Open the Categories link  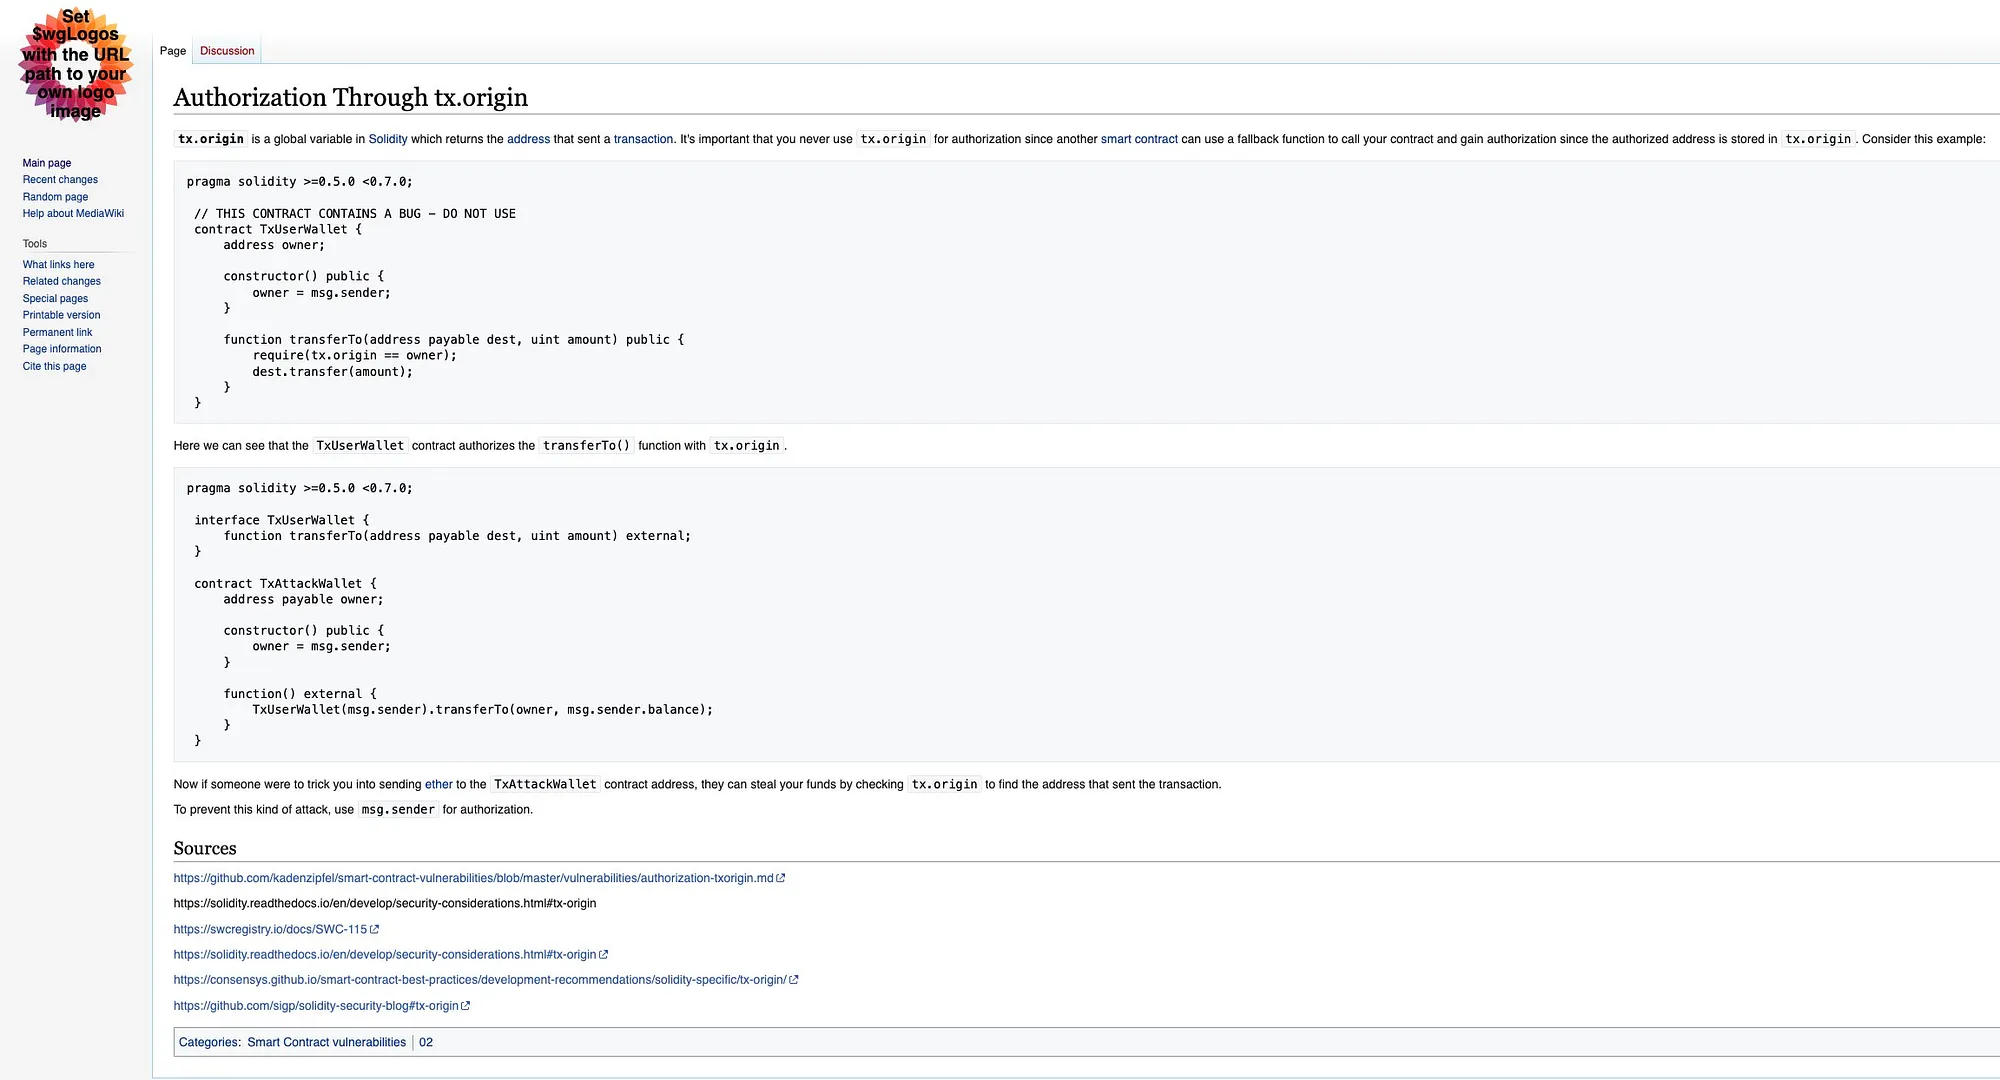tap(208, 1043)
